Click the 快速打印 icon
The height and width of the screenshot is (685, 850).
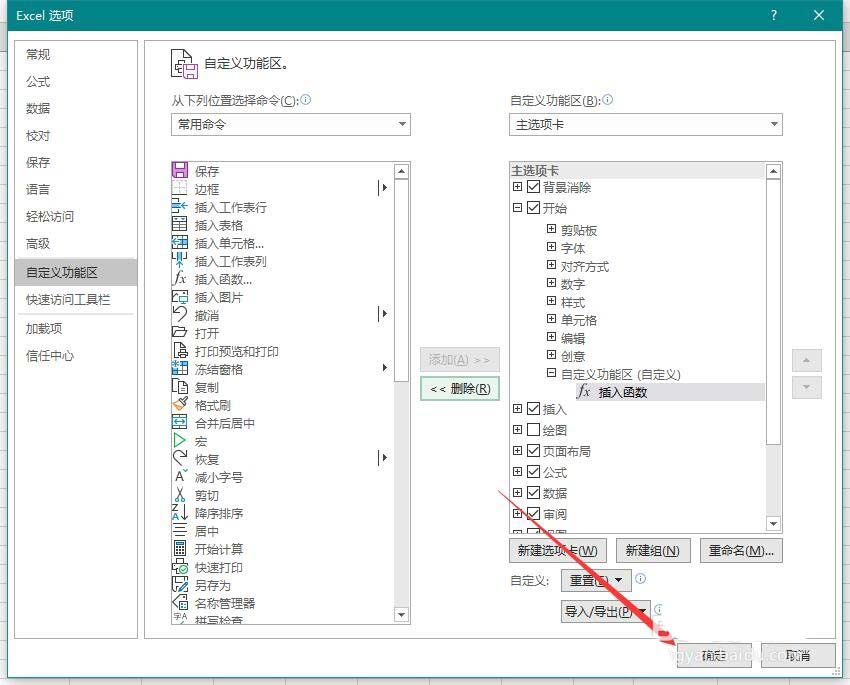pyautogui.click(x=179, y=567)
